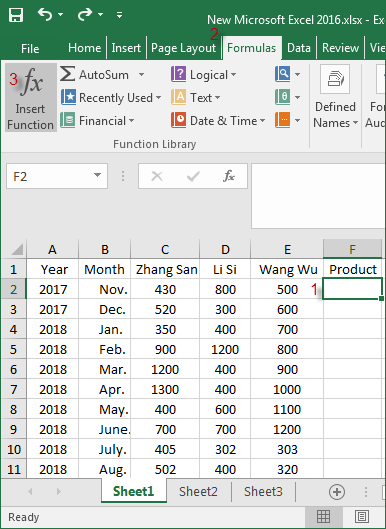Open the File tab

30,48
